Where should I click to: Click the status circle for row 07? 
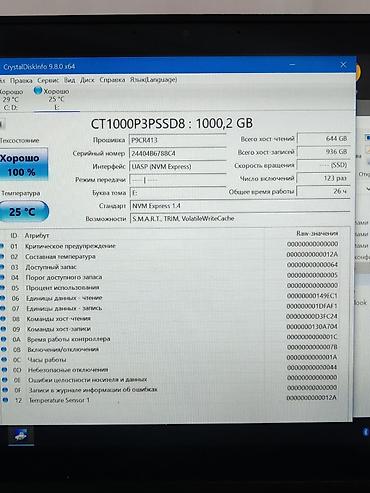pyautogui.click(x=2, y=308)
